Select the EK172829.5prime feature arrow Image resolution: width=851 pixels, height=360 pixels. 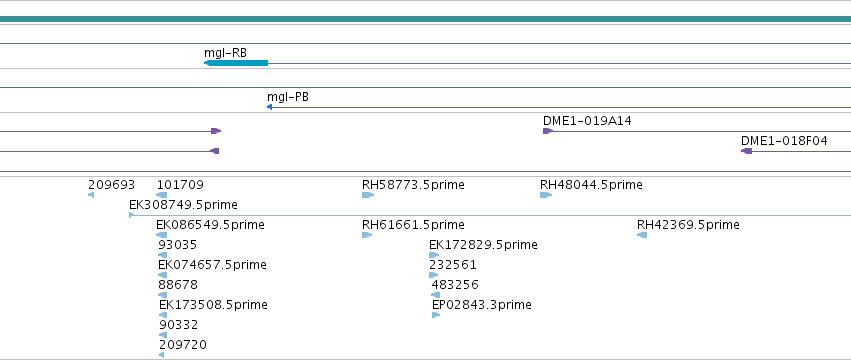pyautogui.click(x=434, y=255)
